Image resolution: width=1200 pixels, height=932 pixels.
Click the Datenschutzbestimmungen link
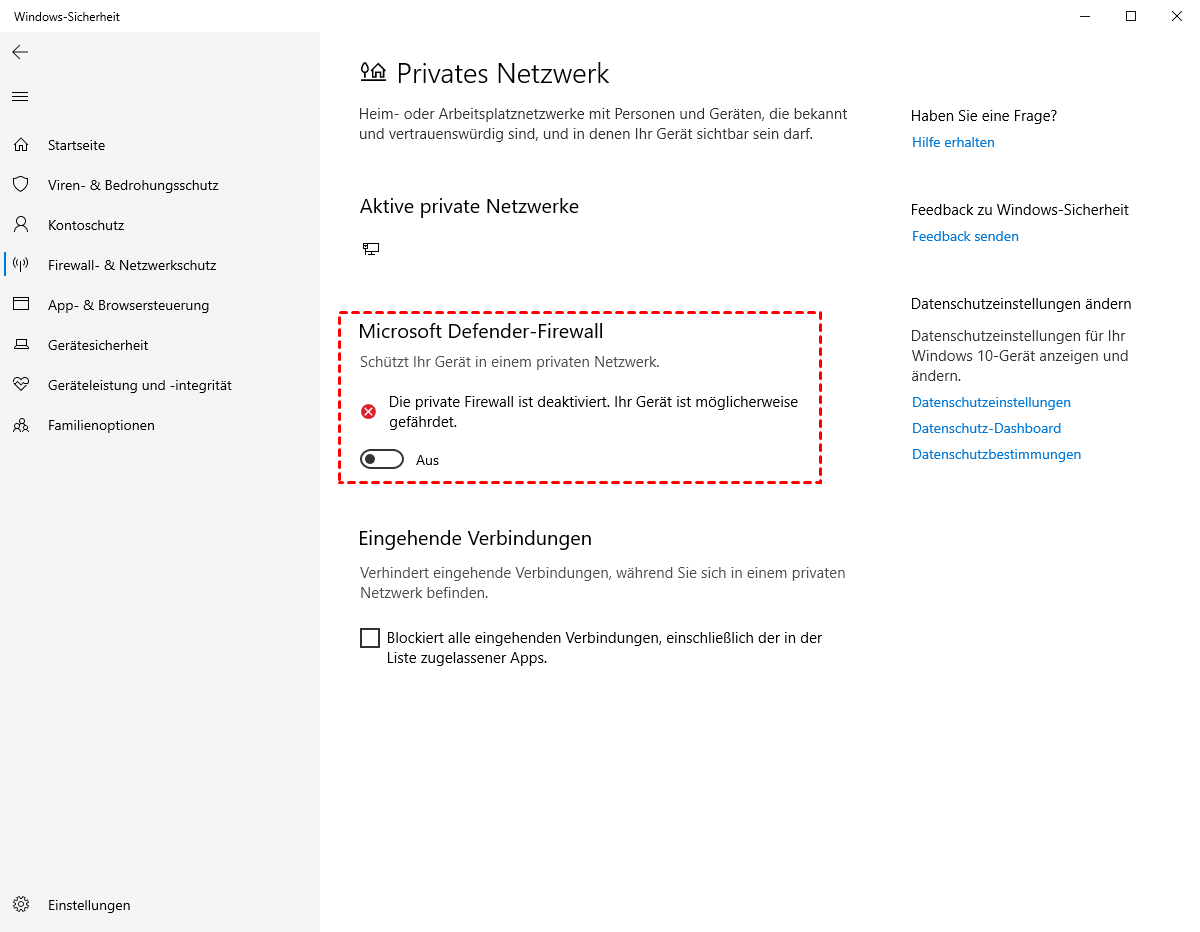tap(996, 454)
